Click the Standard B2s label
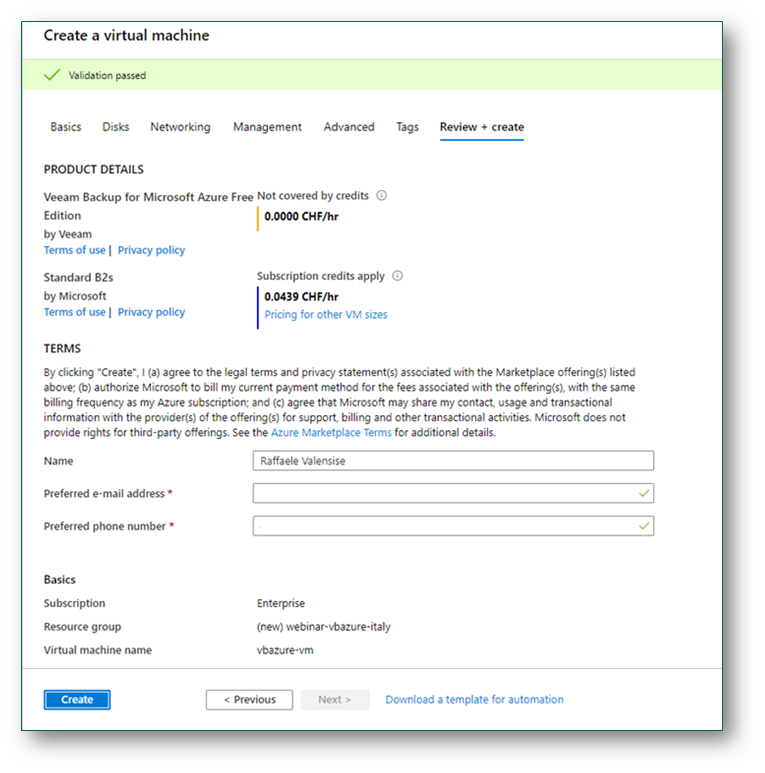765x773 pixels. [78, 278]
